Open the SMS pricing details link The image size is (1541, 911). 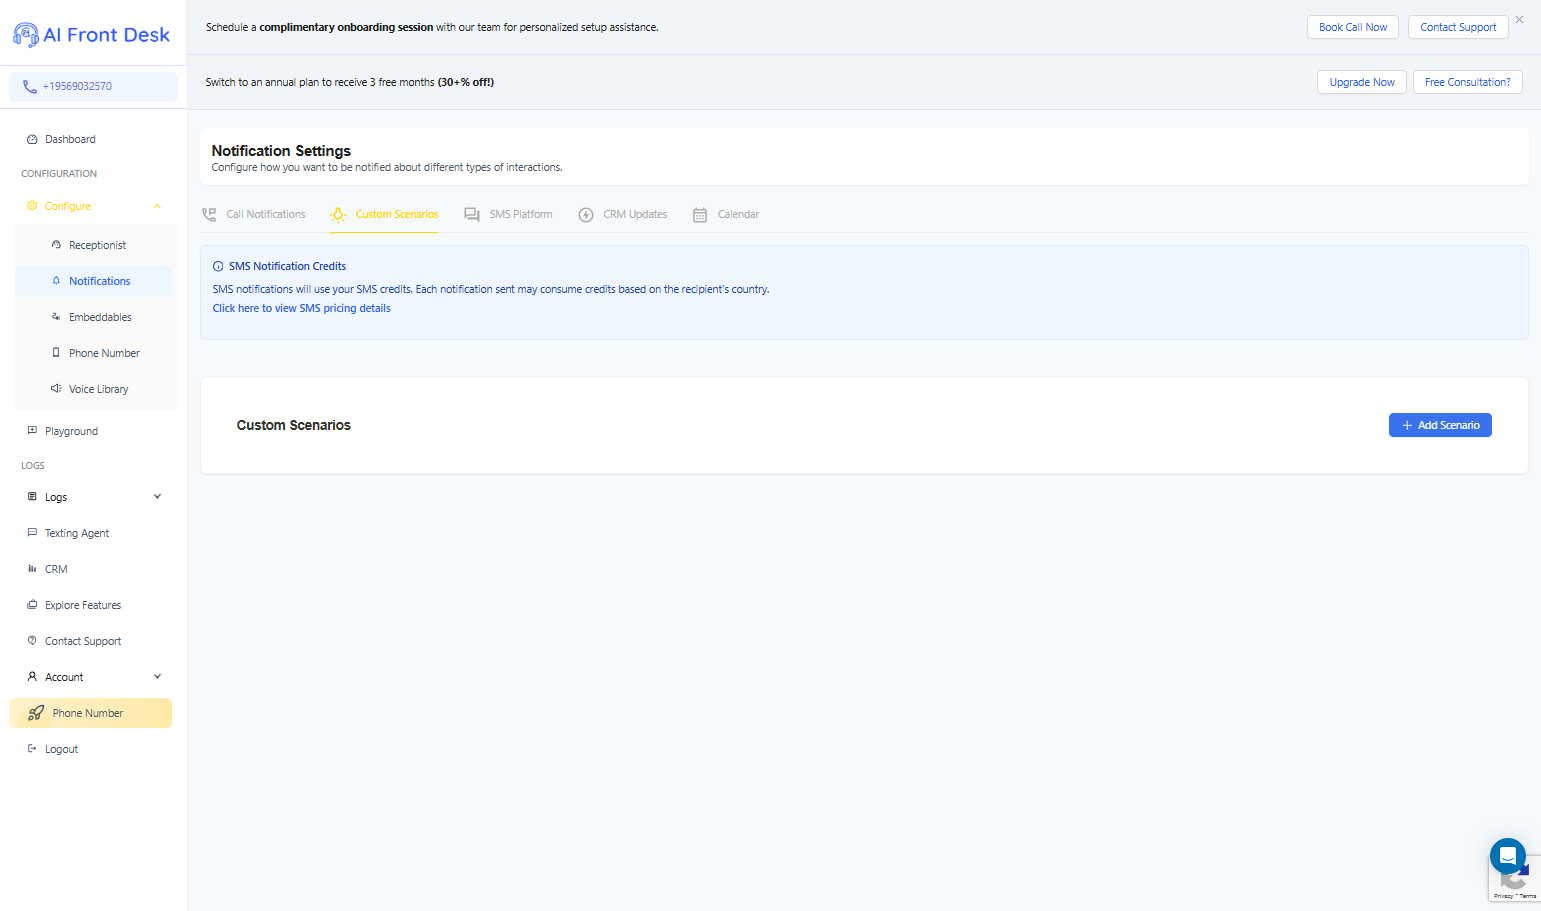[x=301, y=309]
